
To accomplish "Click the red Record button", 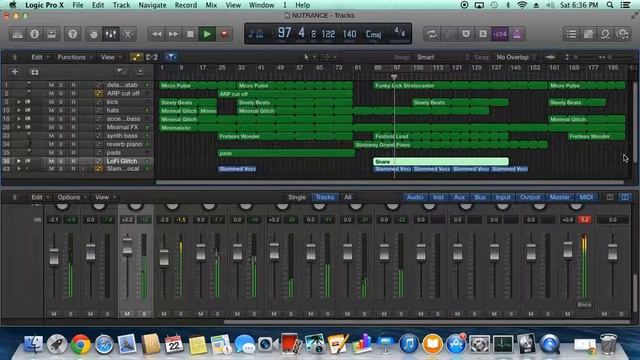I will click(224, 34).
